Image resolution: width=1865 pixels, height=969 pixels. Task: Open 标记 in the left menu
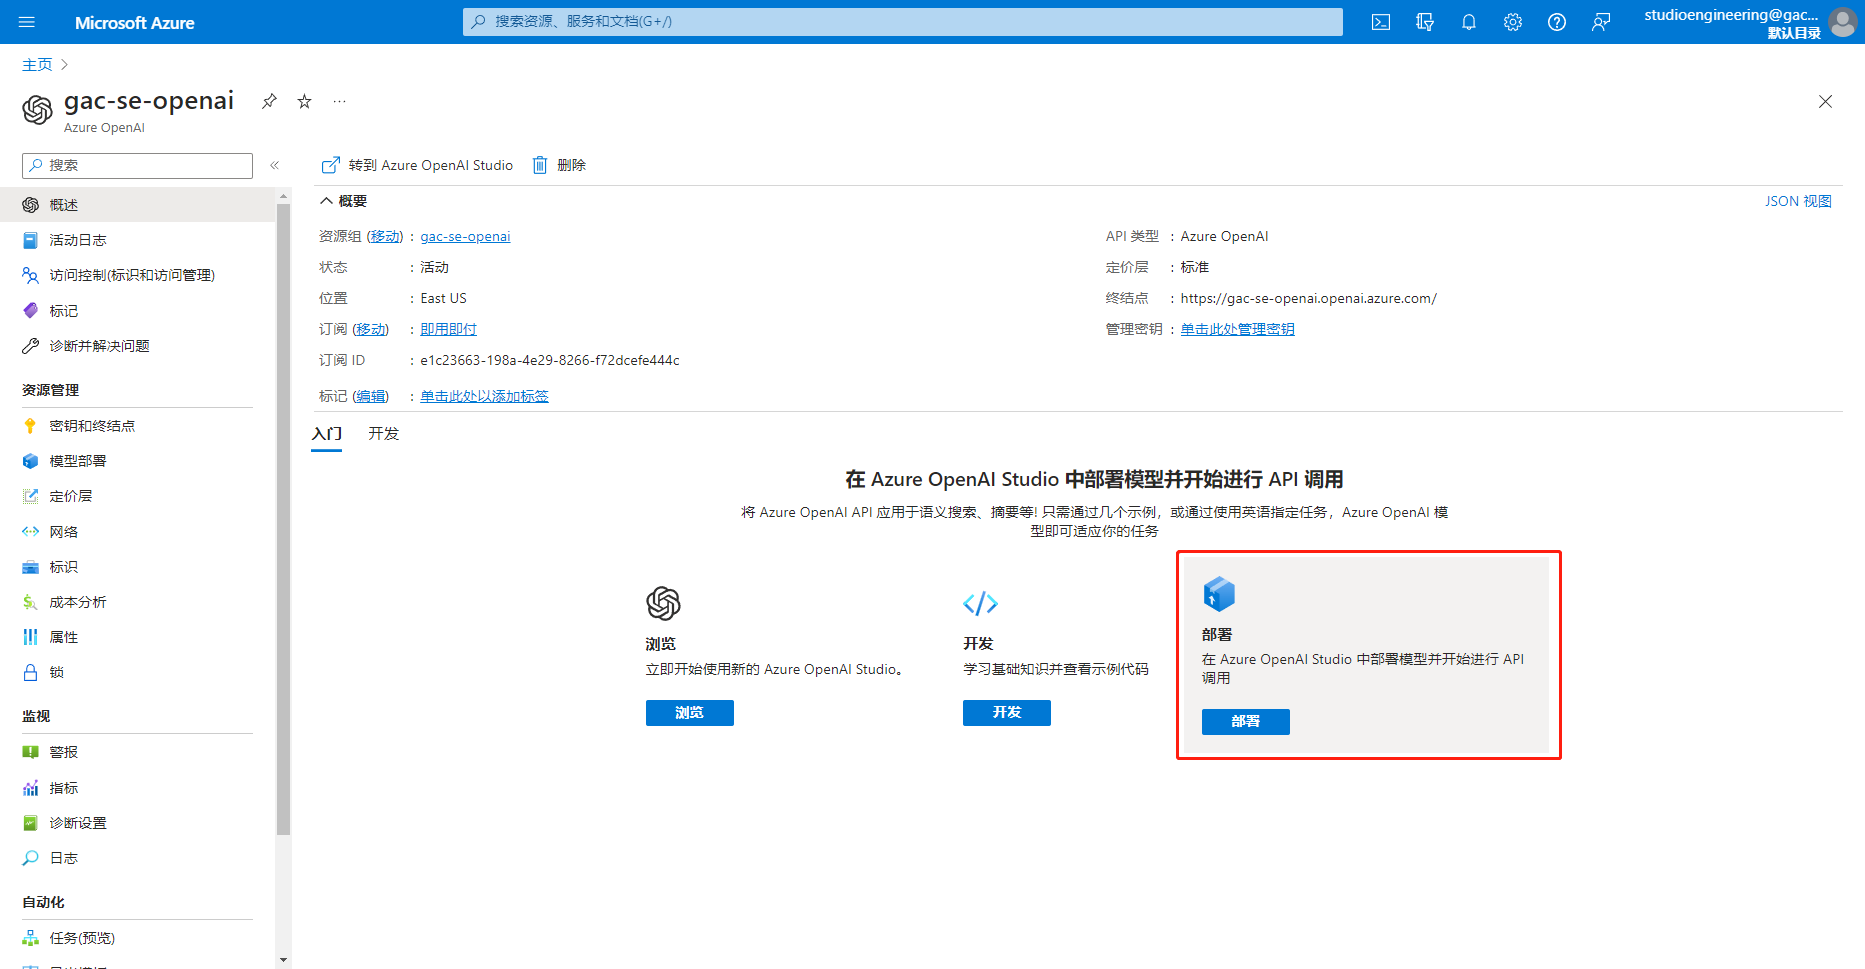pyautogui.click(x=138, y=311)
